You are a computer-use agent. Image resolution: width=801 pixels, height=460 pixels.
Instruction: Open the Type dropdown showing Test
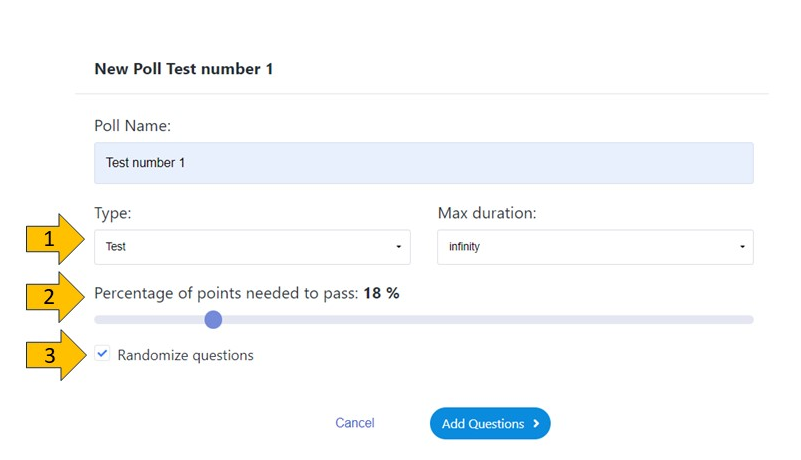(x=252, y=247)
